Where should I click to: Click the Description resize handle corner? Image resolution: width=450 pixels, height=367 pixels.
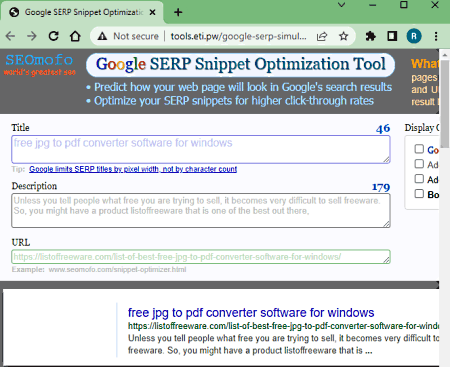pos(386,224)
